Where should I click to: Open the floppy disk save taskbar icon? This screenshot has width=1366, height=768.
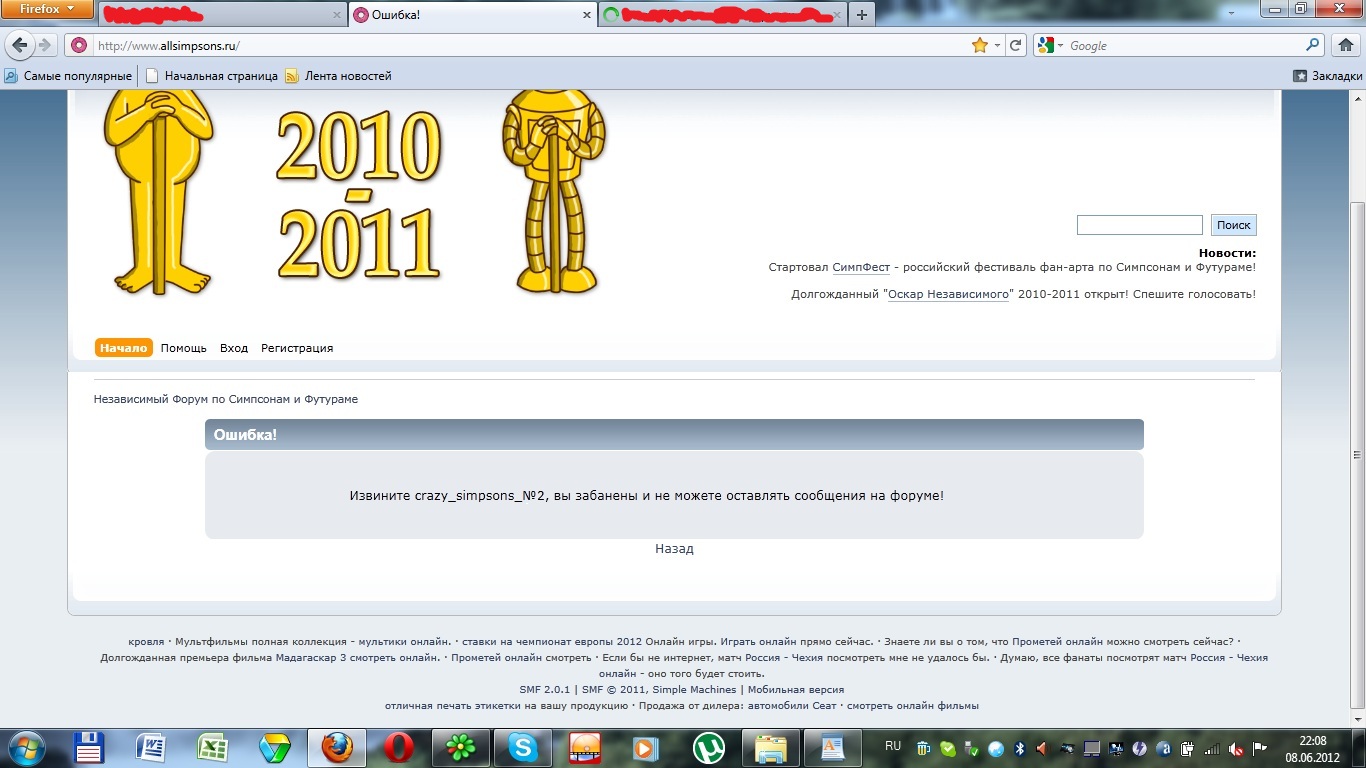point(91,748)
